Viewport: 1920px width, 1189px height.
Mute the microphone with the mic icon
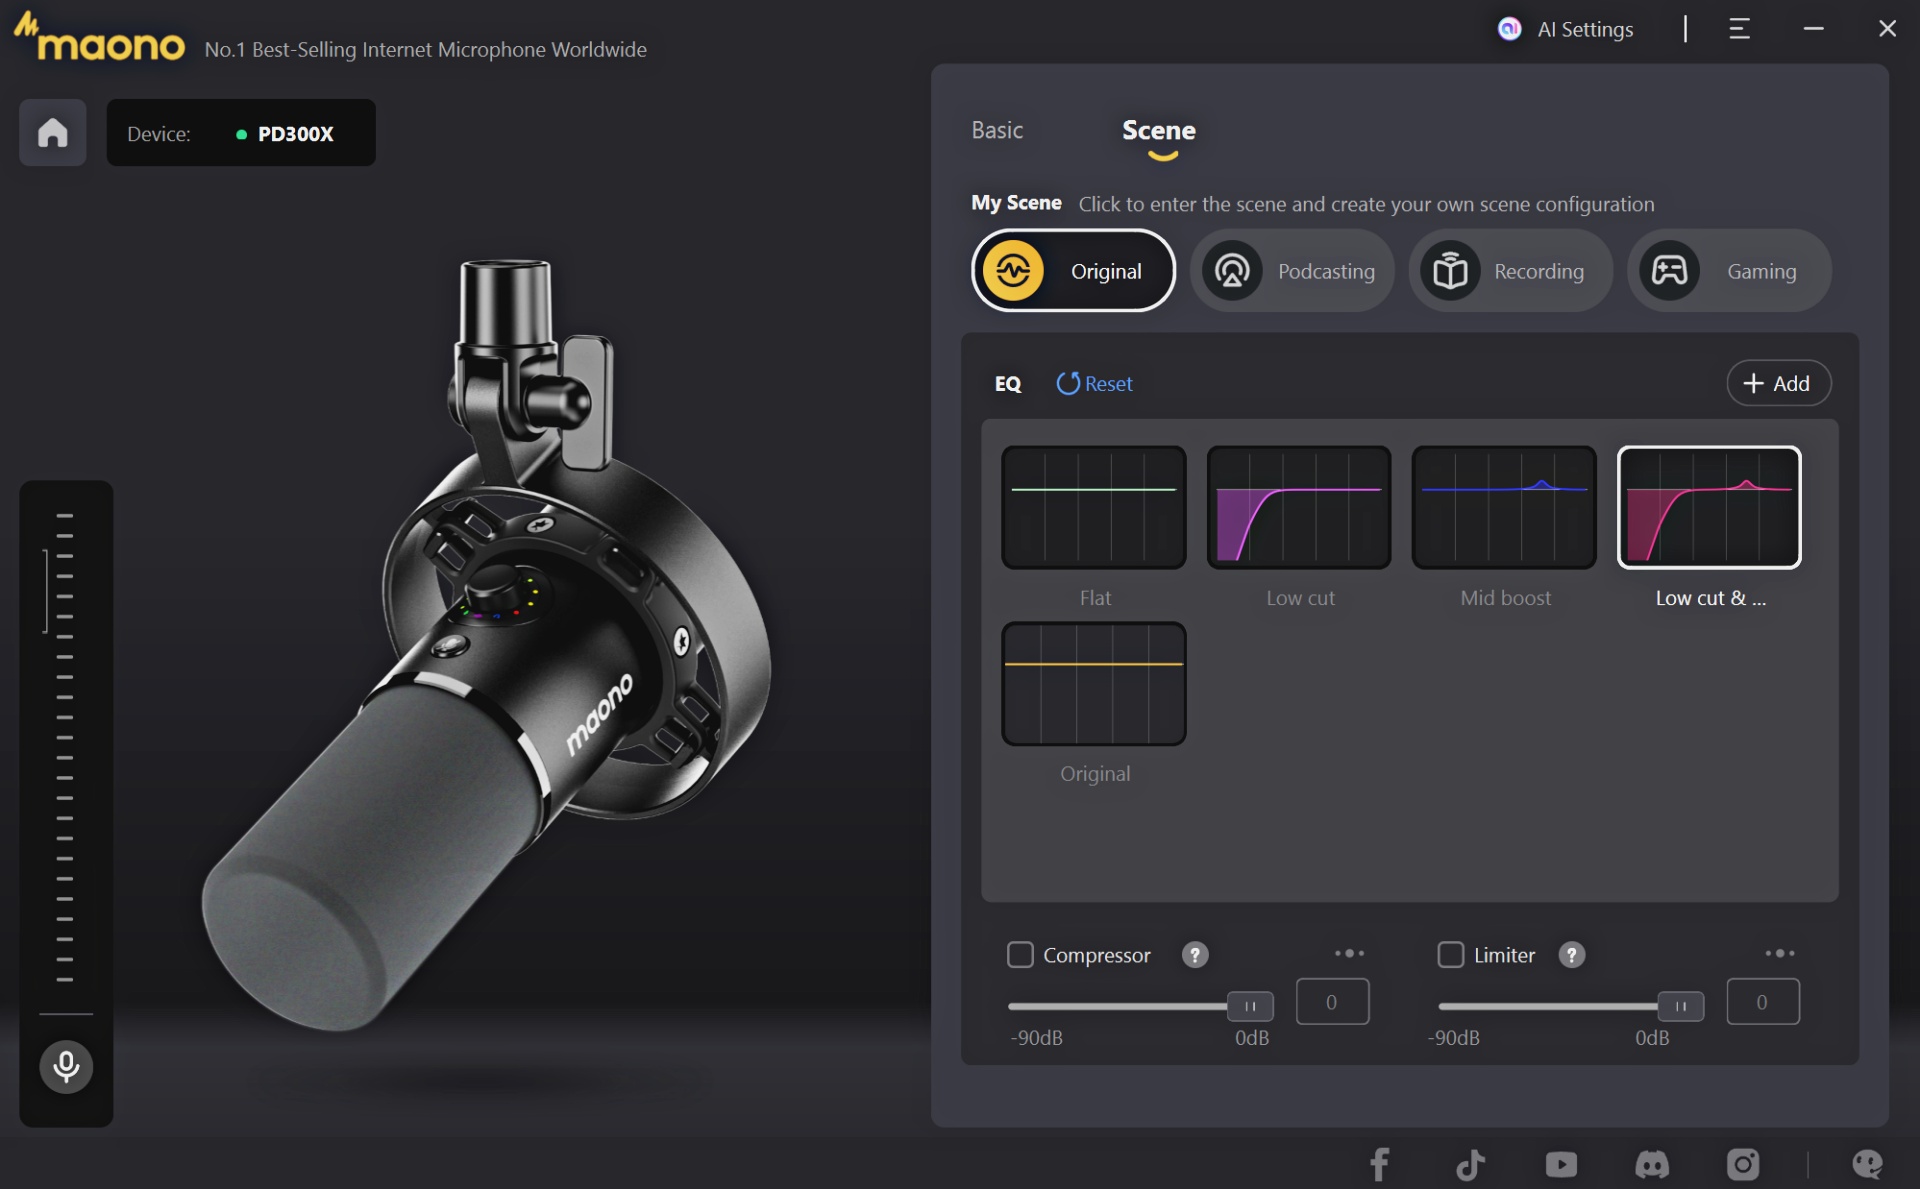coord(66,1066)
